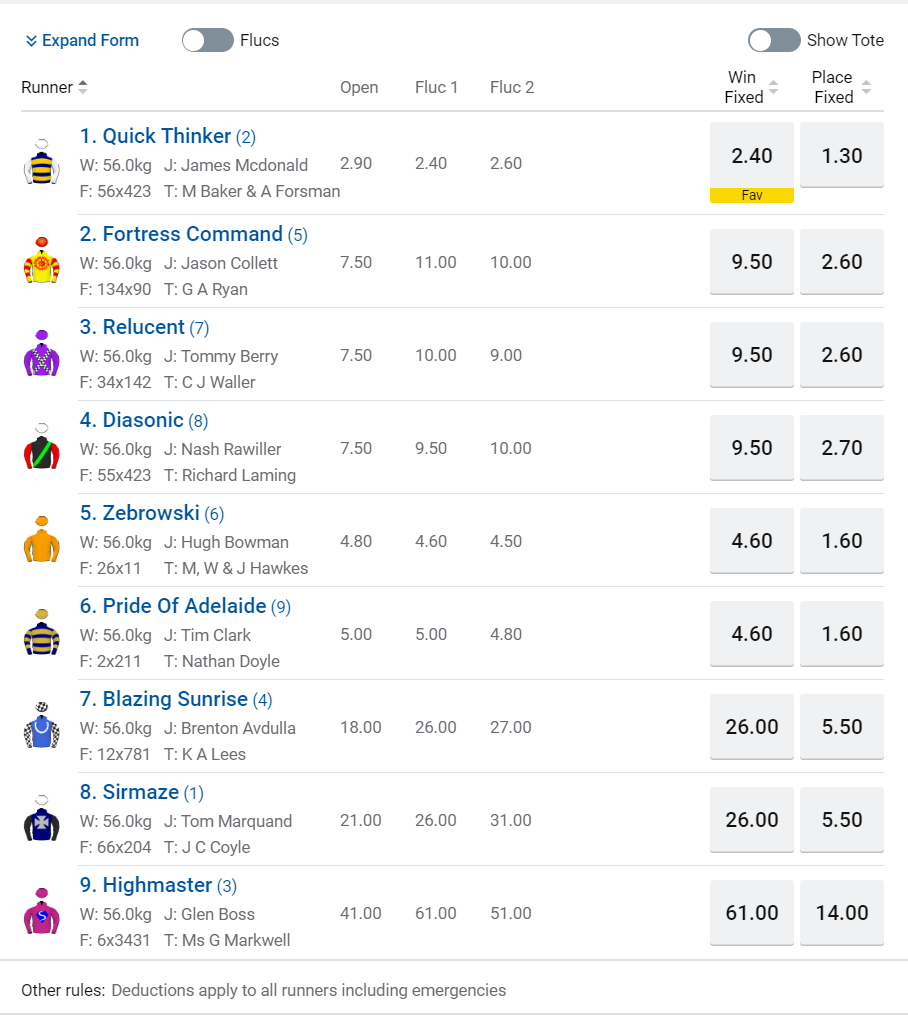Viewport: 908px width, 1016px height.
Task: Click Fortress Command's red and yellow silks icon
Action: point(41,261)
